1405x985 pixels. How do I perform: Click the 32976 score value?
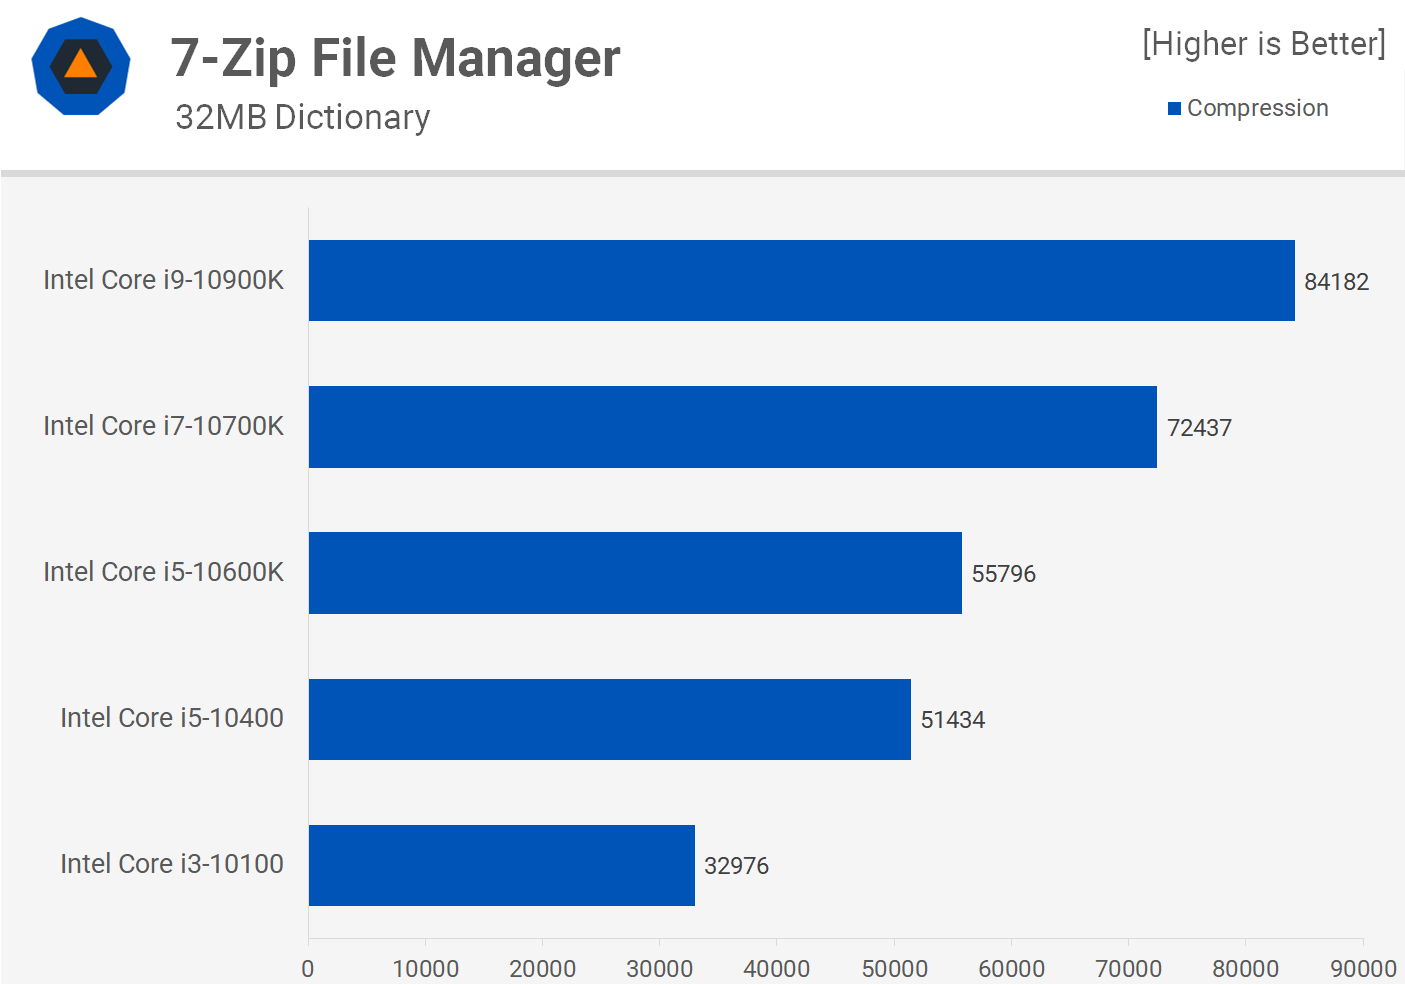[736, 866]
